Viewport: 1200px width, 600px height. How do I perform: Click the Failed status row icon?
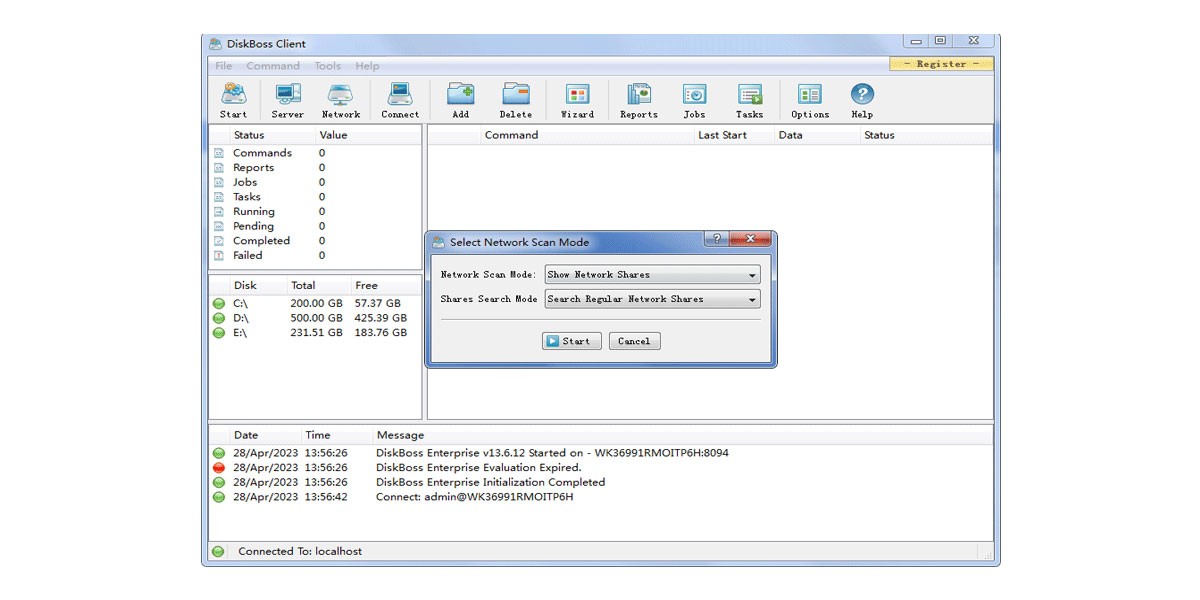[x=219, y=256]
